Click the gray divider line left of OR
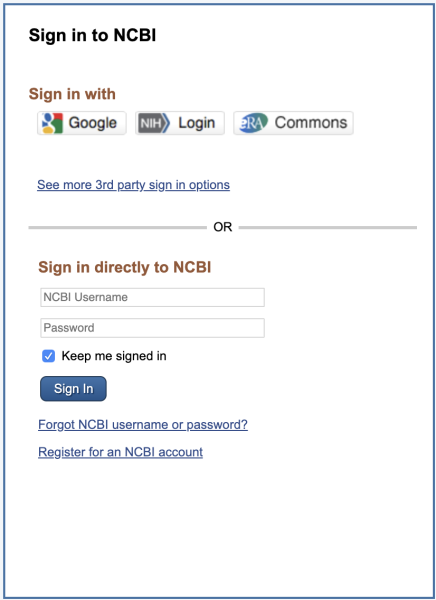 118,227
